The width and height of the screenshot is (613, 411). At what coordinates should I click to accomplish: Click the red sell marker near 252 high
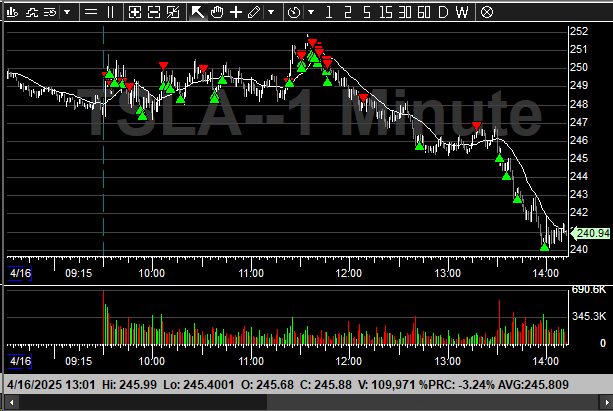point(312,43)
